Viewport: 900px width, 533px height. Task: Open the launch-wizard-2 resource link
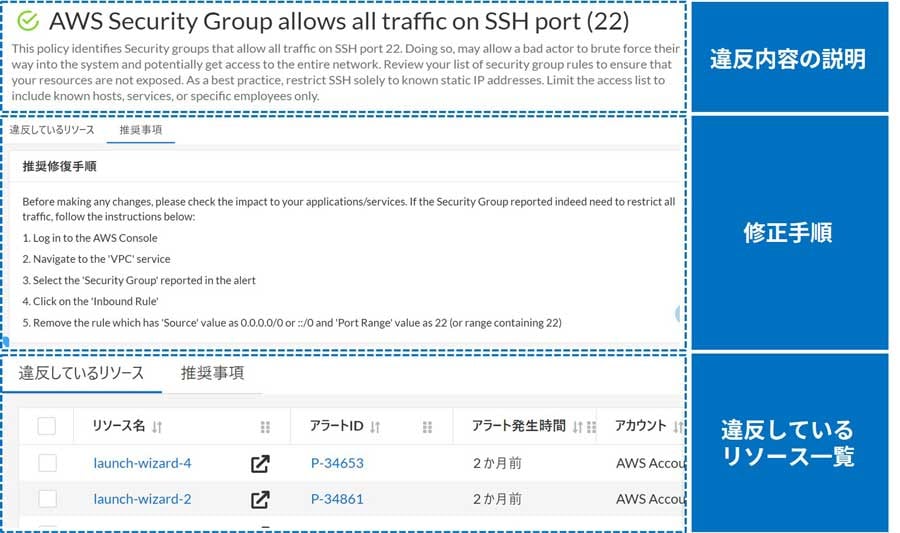tap(142, 499)
